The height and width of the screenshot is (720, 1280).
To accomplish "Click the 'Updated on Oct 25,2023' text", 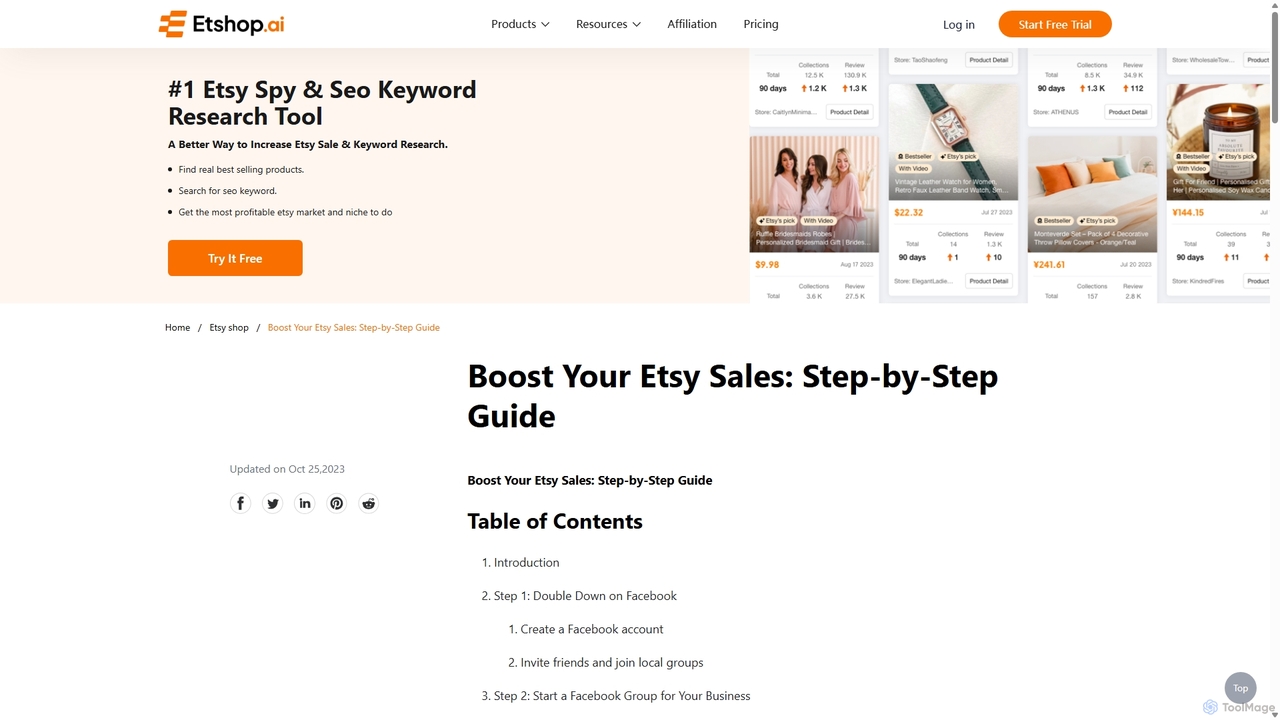I will [287, 469].
